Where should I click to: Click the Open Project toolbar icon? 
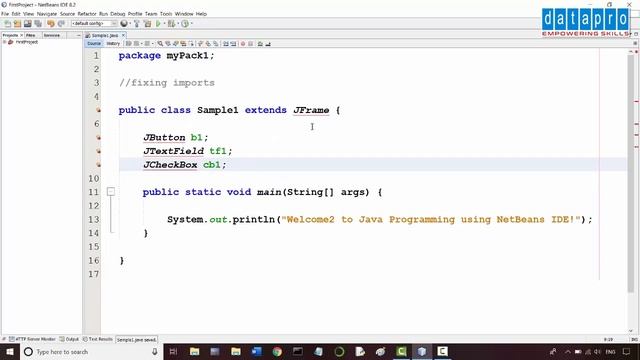[x=27, y=24]
